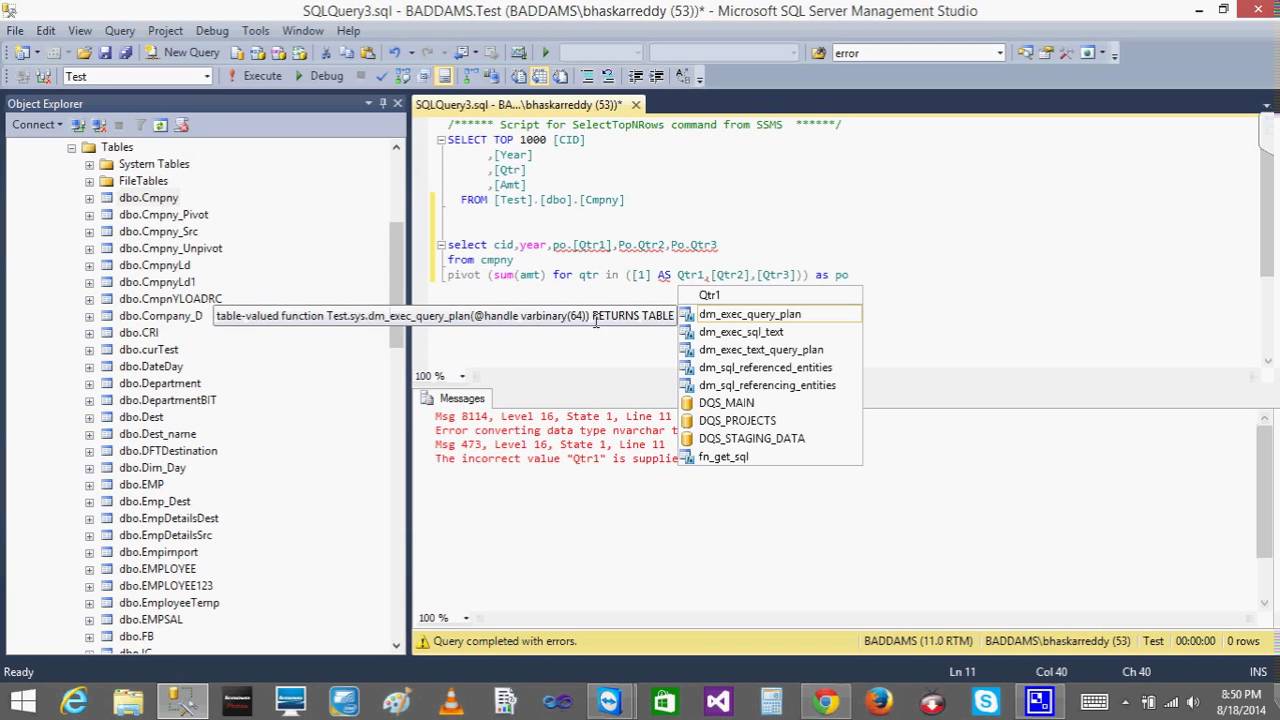
Task: Open the Query menu
Action: (120, 31)
